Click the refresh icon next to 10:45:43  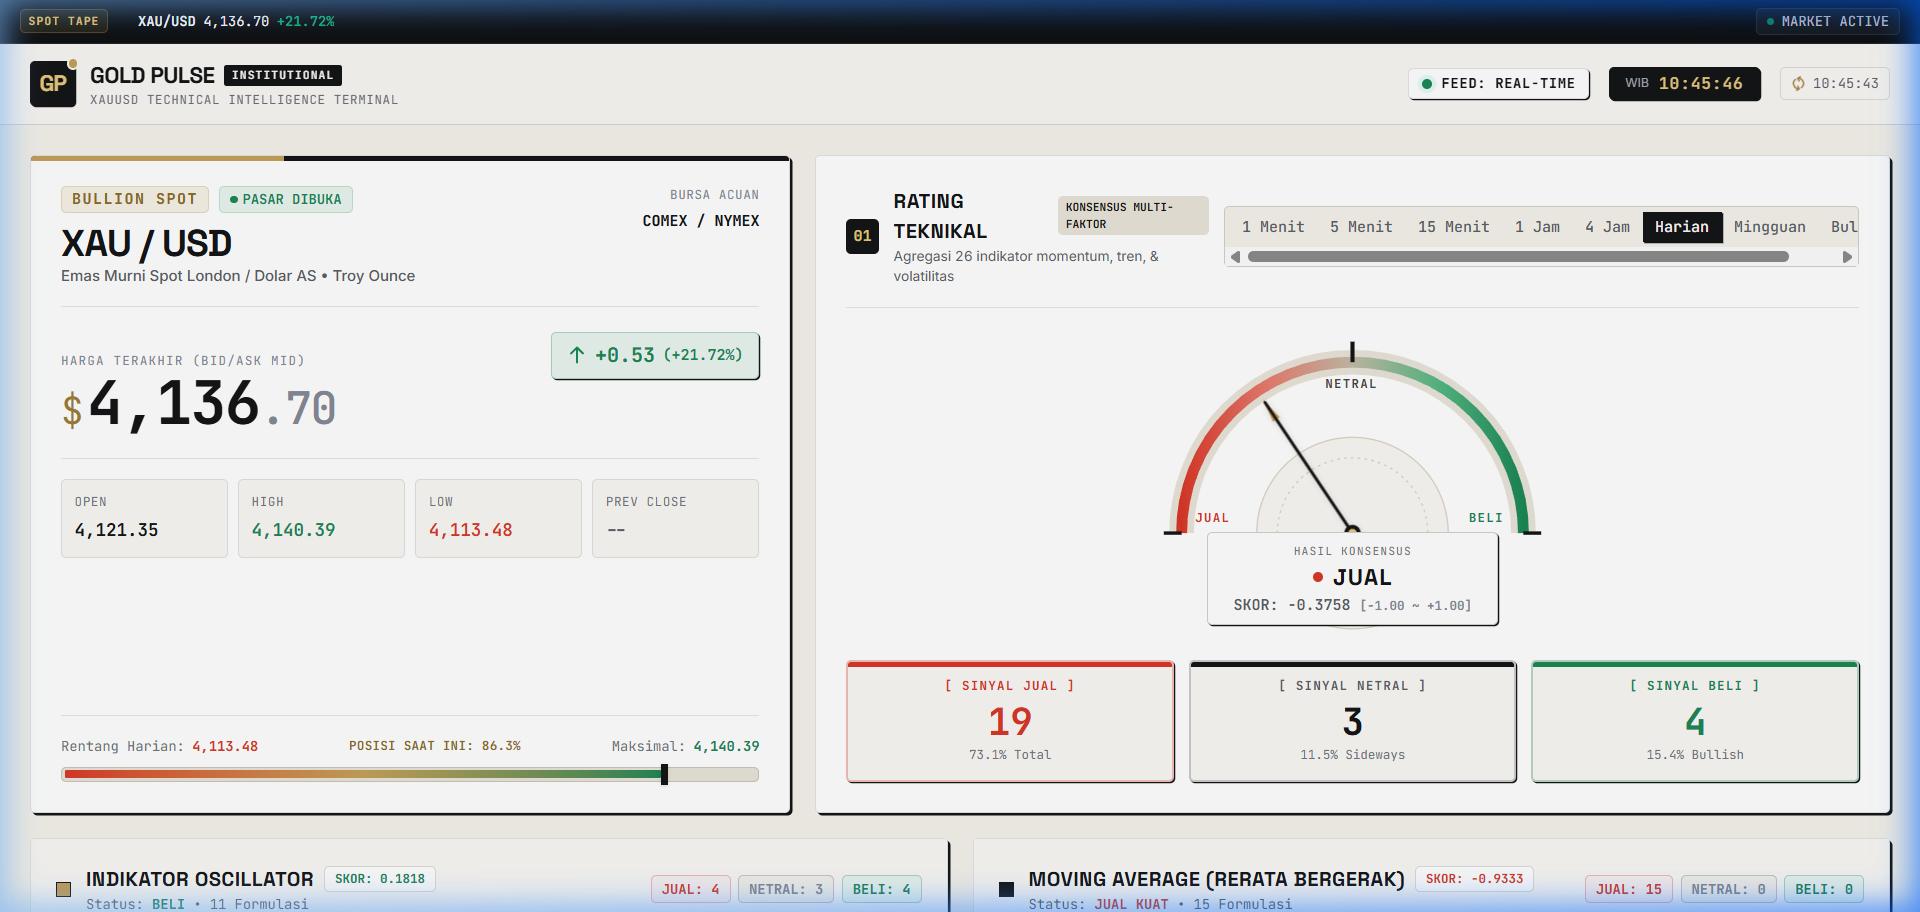pyautogui.click(x=1798, y=84)
